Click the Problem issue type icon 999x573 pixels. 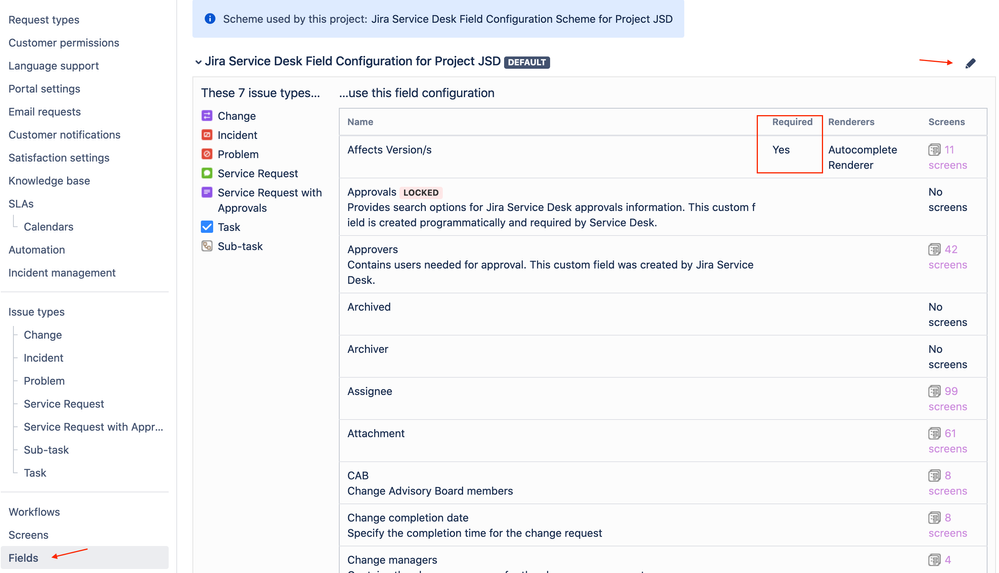pyautogui.click(x=207, y=154)
